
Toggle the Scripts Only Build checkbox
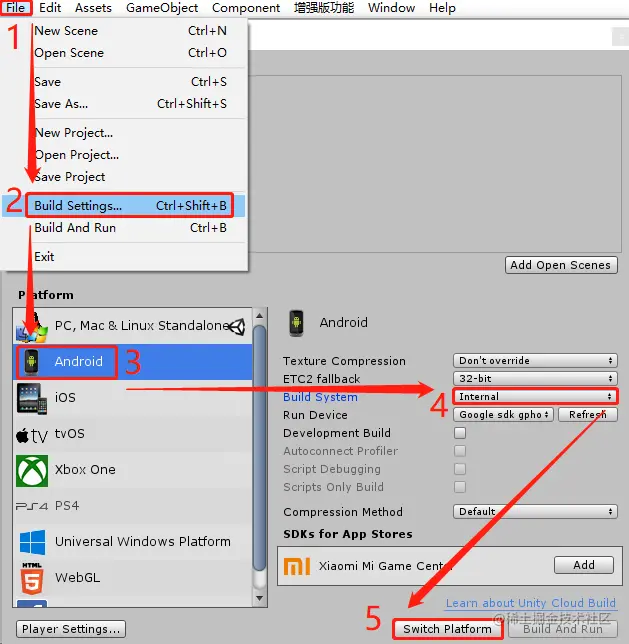[x=460, y=487]
